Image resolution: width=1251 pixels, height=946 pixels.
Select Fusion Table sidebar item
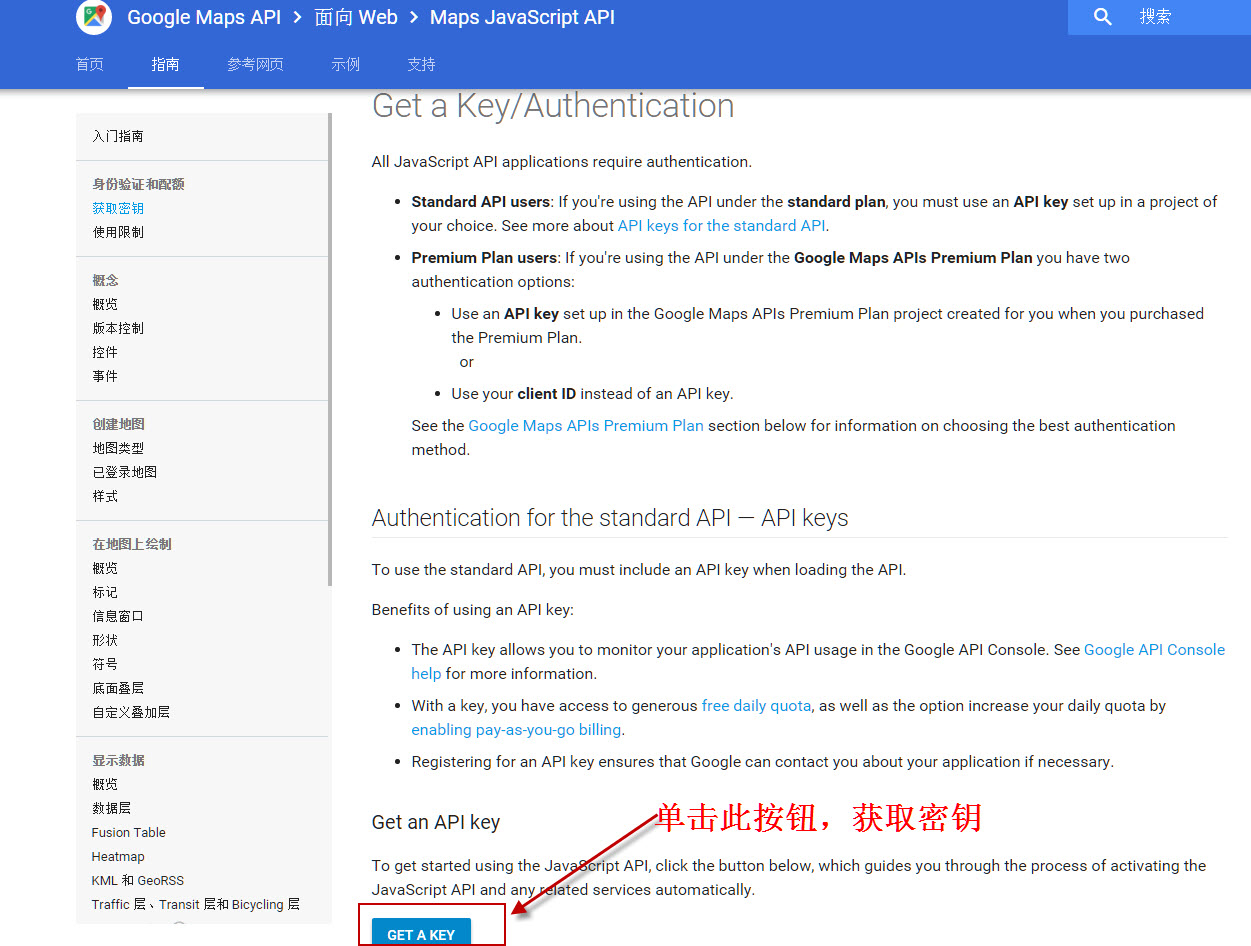pyautogui.click(x=128, y=832)
